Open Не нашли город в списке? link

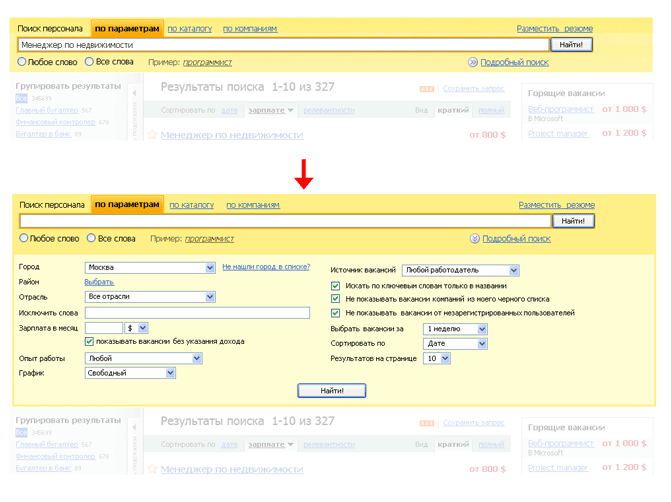click(x=266, y=267)
